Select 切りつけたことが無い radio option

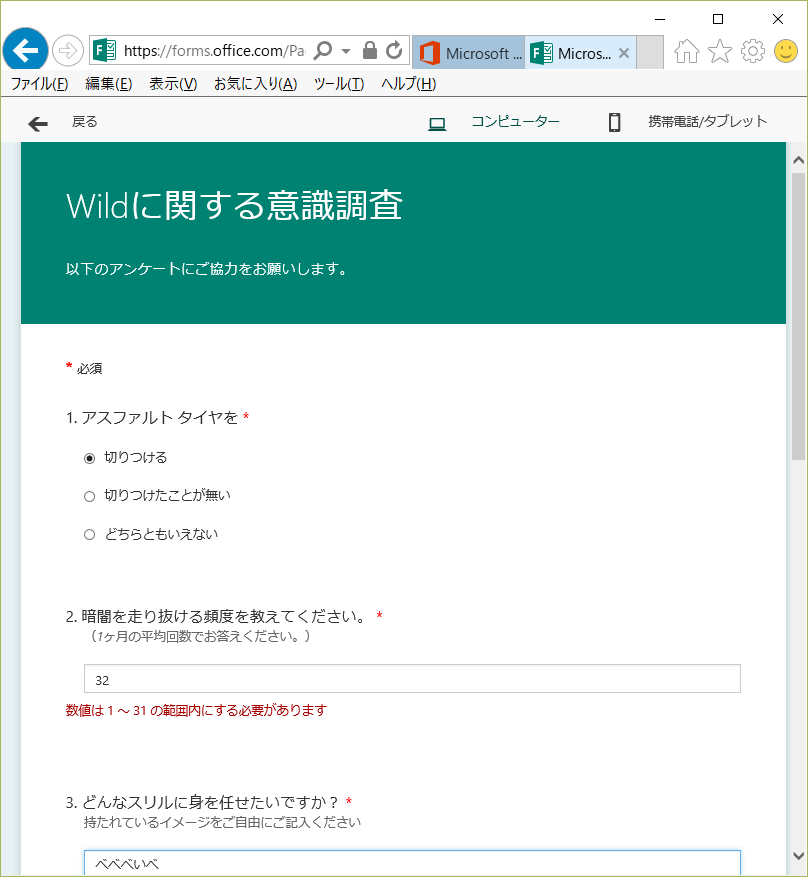89,496
